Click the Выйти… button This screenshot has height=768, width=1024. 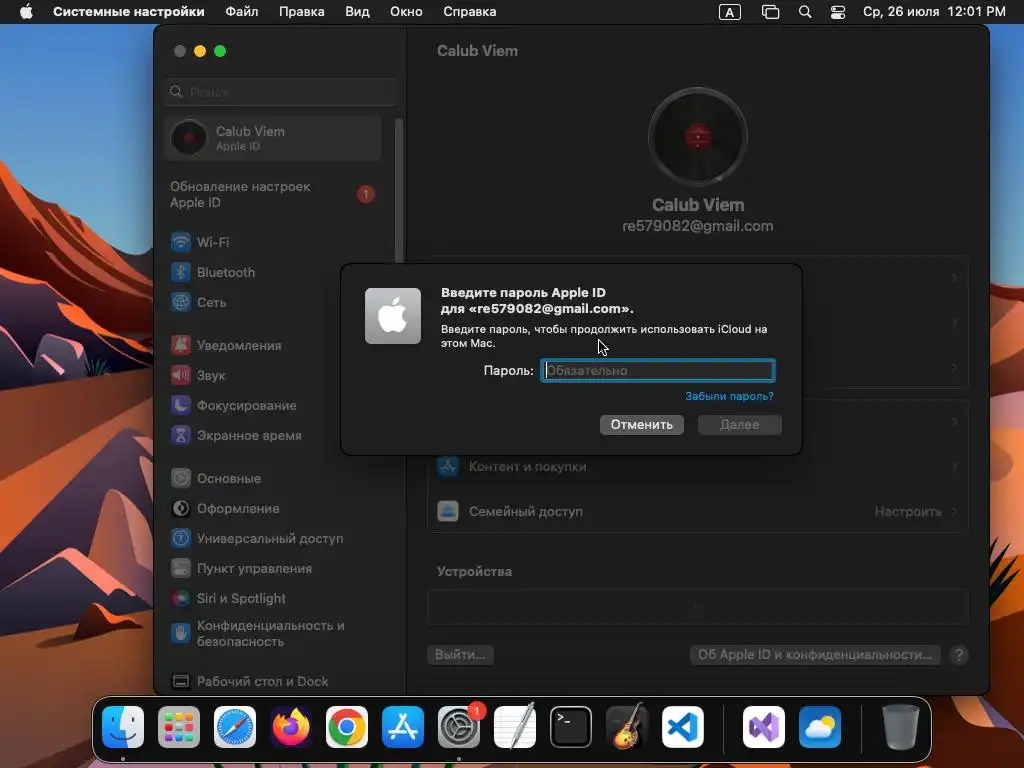(x=460, y=654)
